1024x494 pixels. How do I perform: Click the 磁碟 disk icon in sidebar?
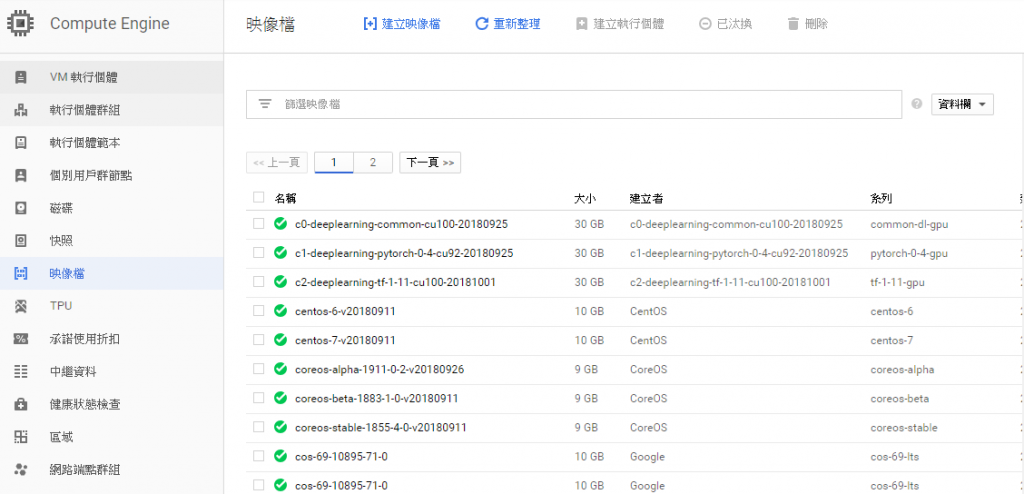(21, 208)
